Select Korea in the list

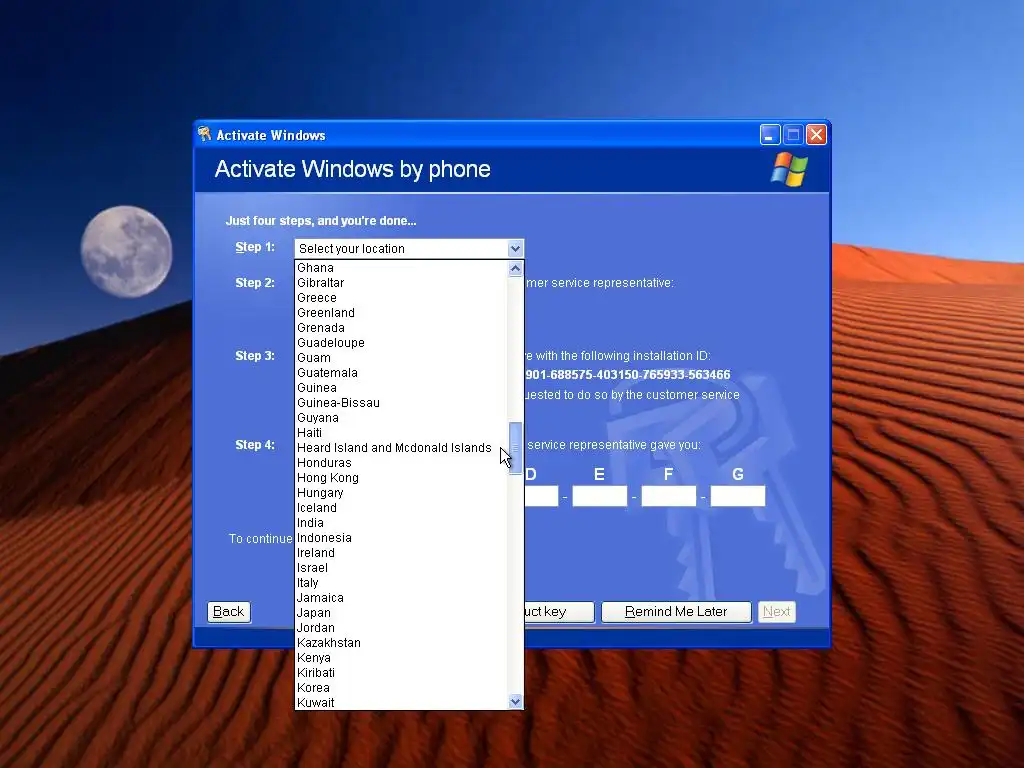(401, 688)
